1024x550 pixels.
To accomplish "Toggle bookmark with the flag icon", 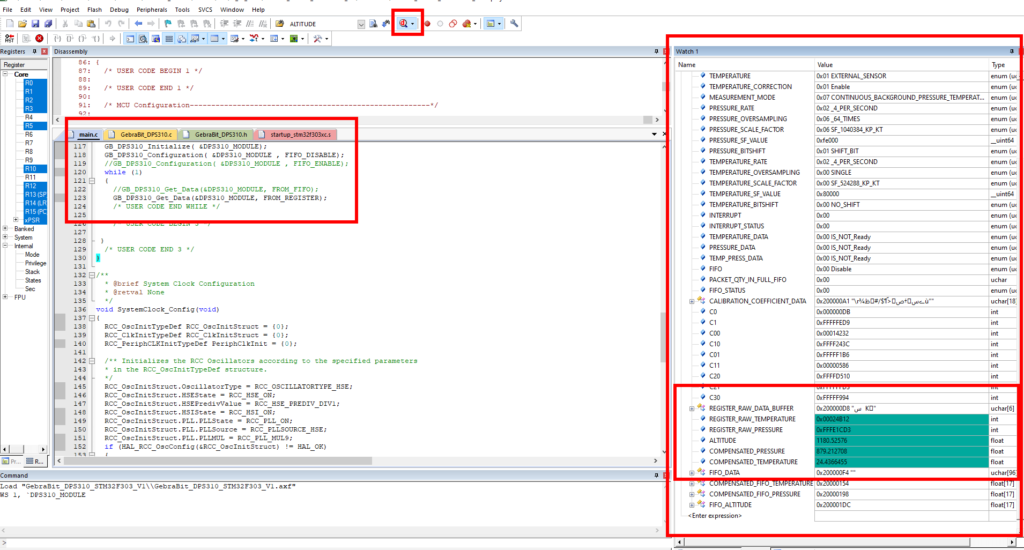I will [168, 24].
